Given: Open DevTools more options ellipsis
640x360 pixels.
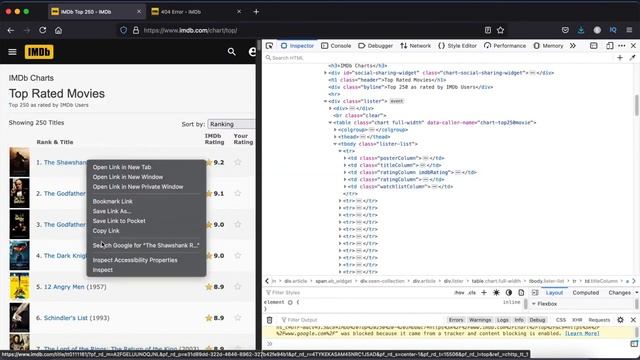Looking at the screenshot, I should (621, 46).
